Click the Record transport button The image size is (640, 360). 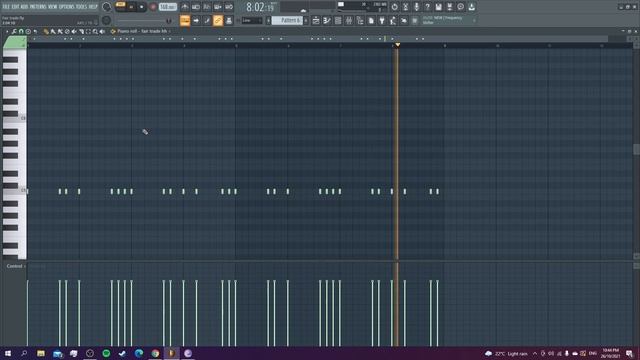(153, 7)
